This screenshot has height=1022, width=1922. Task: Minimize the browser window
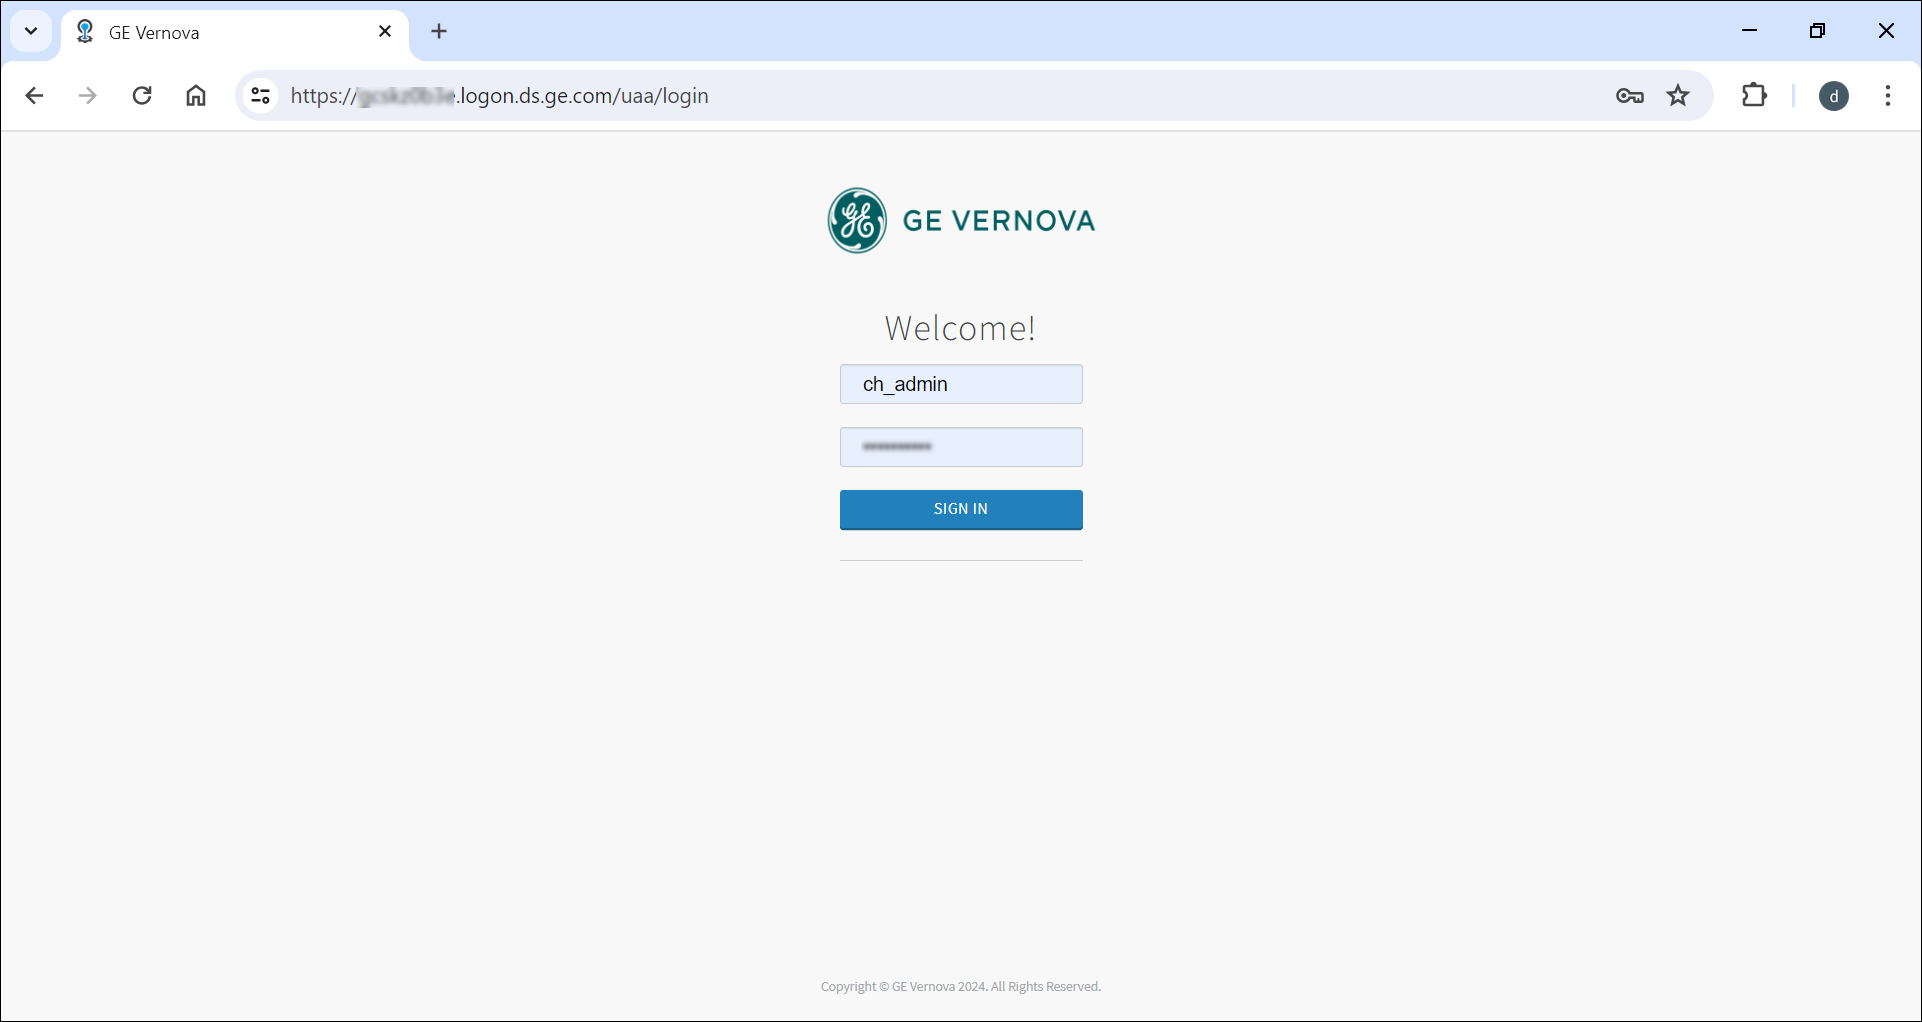[1749, 31]
